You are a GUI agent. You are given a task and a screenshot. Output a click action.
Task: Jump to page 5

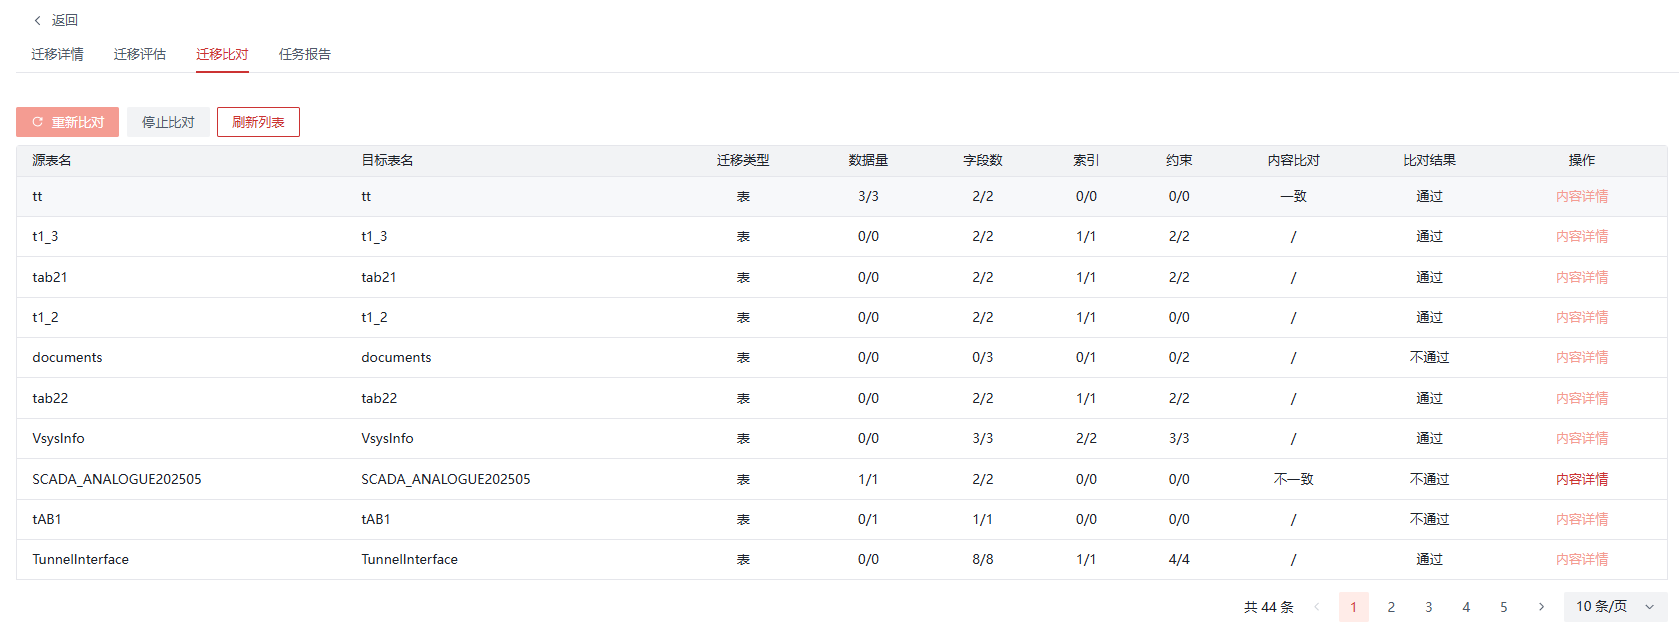[x=1503, y=607]
